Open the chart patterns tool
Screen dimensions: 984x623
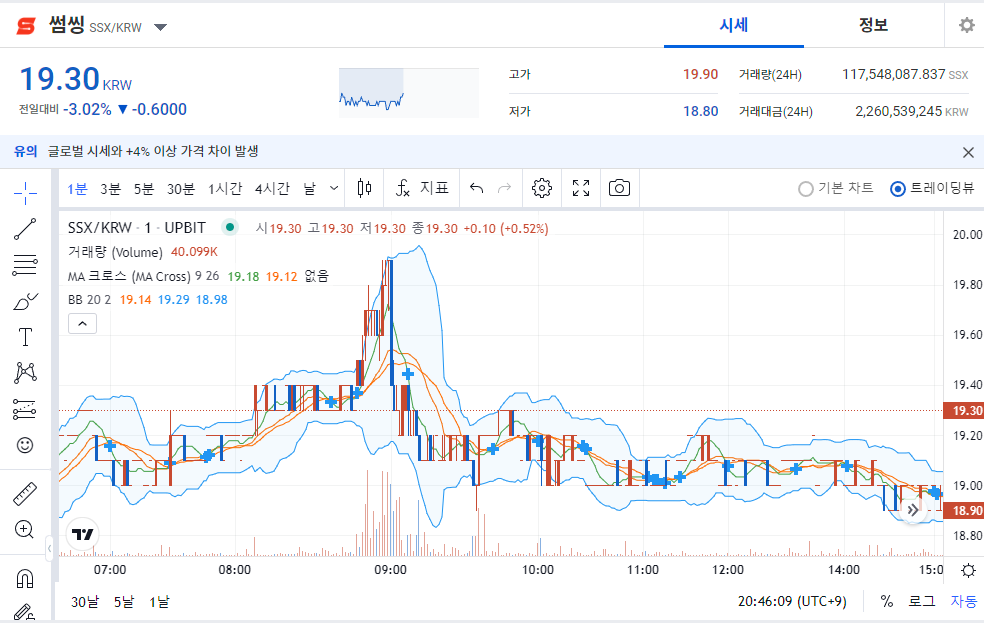point(25,373)
